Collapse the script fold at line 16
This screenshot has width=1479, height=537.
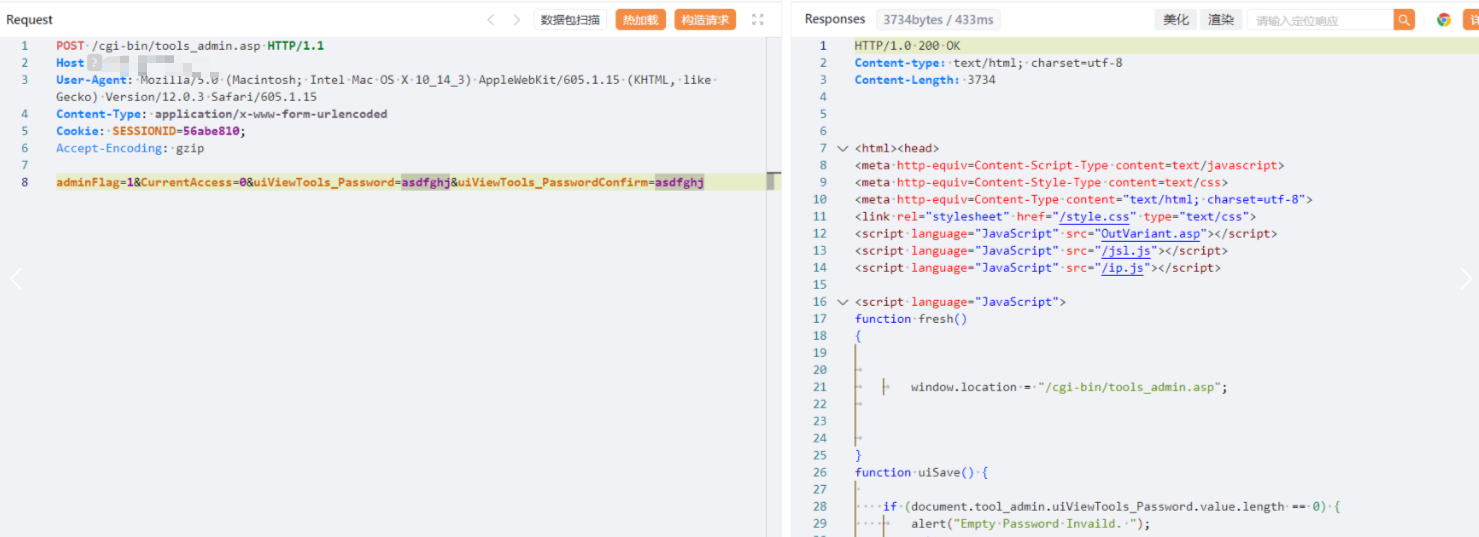click(842, 301)
